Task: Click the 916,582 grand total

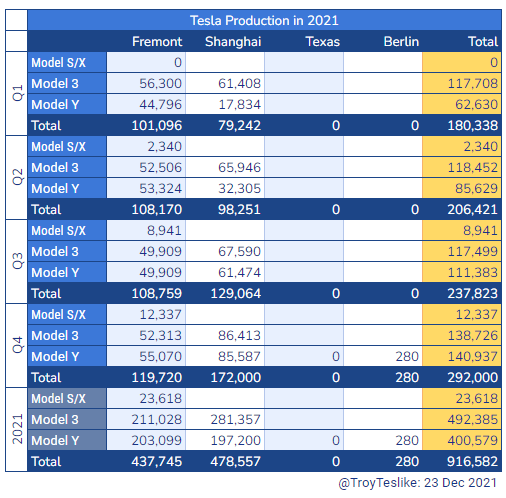Action: tap(462, 461)
